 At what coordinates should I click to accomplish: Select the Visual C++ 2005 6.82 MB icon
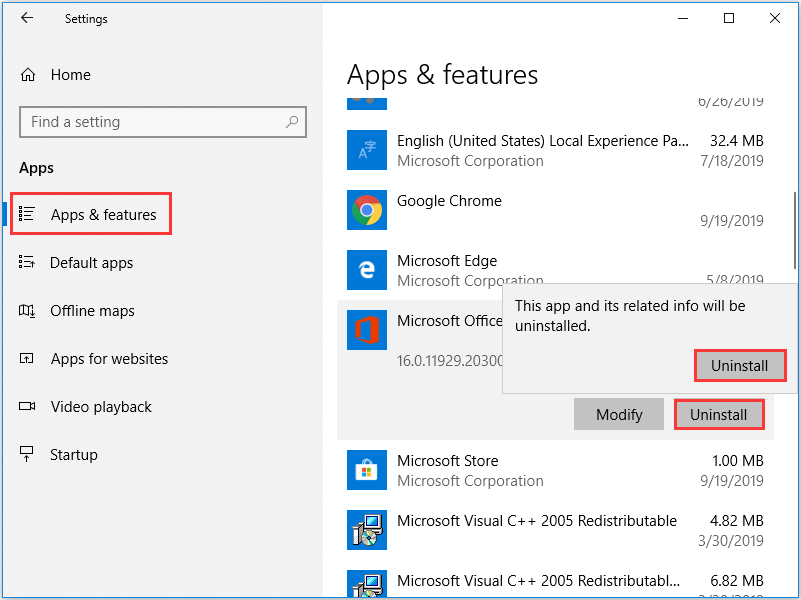[x=366, y=584]
